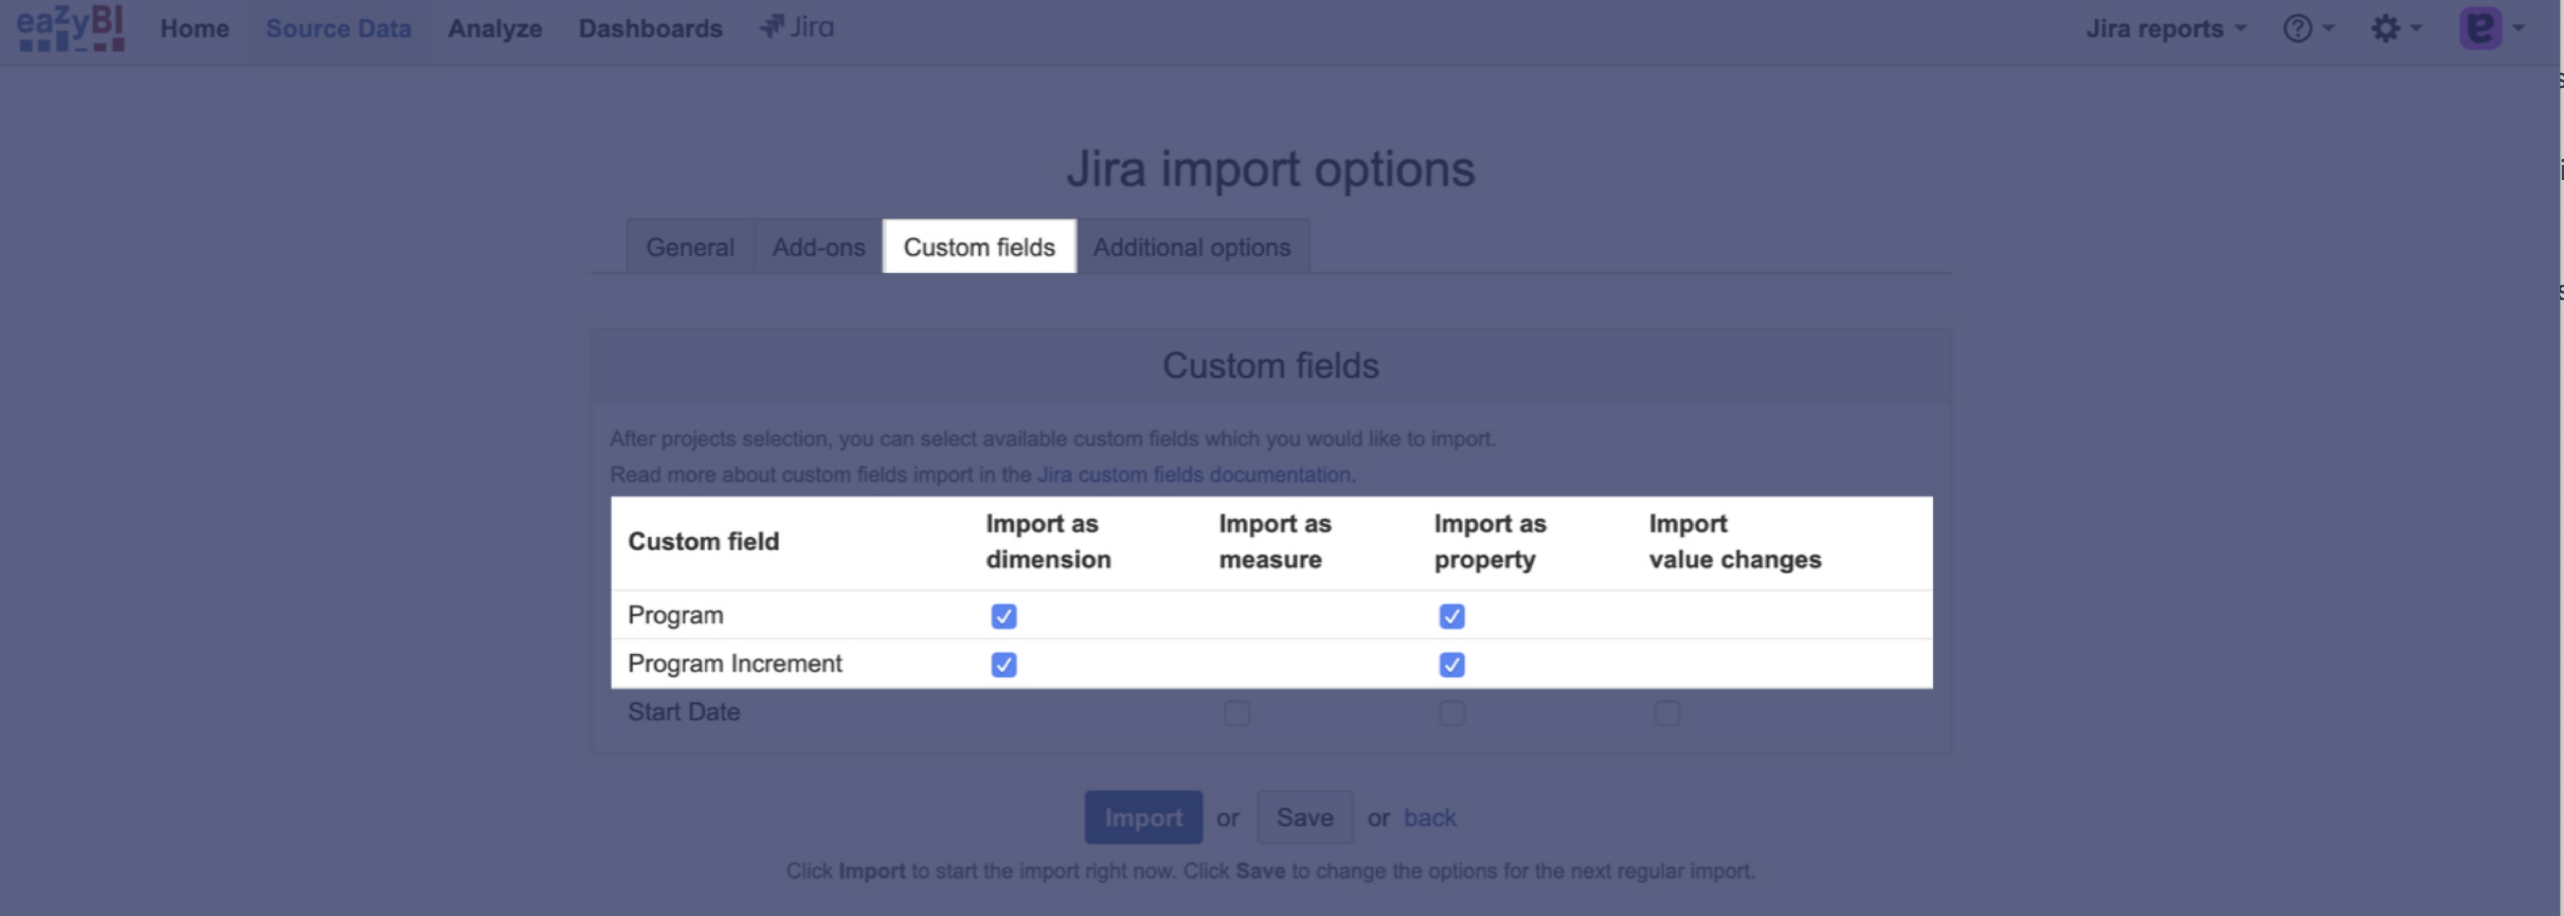
Task: Open Dashboards from the navigation bar
Action: point(650,28)
